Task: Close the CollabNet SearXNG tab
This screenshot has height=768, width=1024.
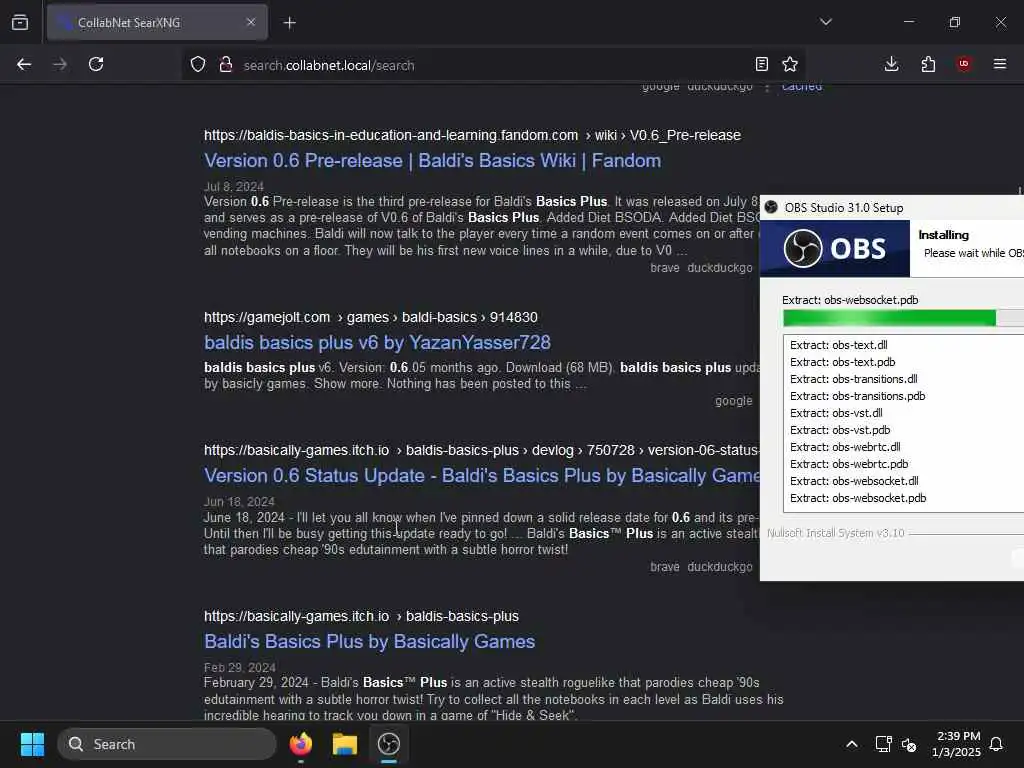Action: (251, 22)
